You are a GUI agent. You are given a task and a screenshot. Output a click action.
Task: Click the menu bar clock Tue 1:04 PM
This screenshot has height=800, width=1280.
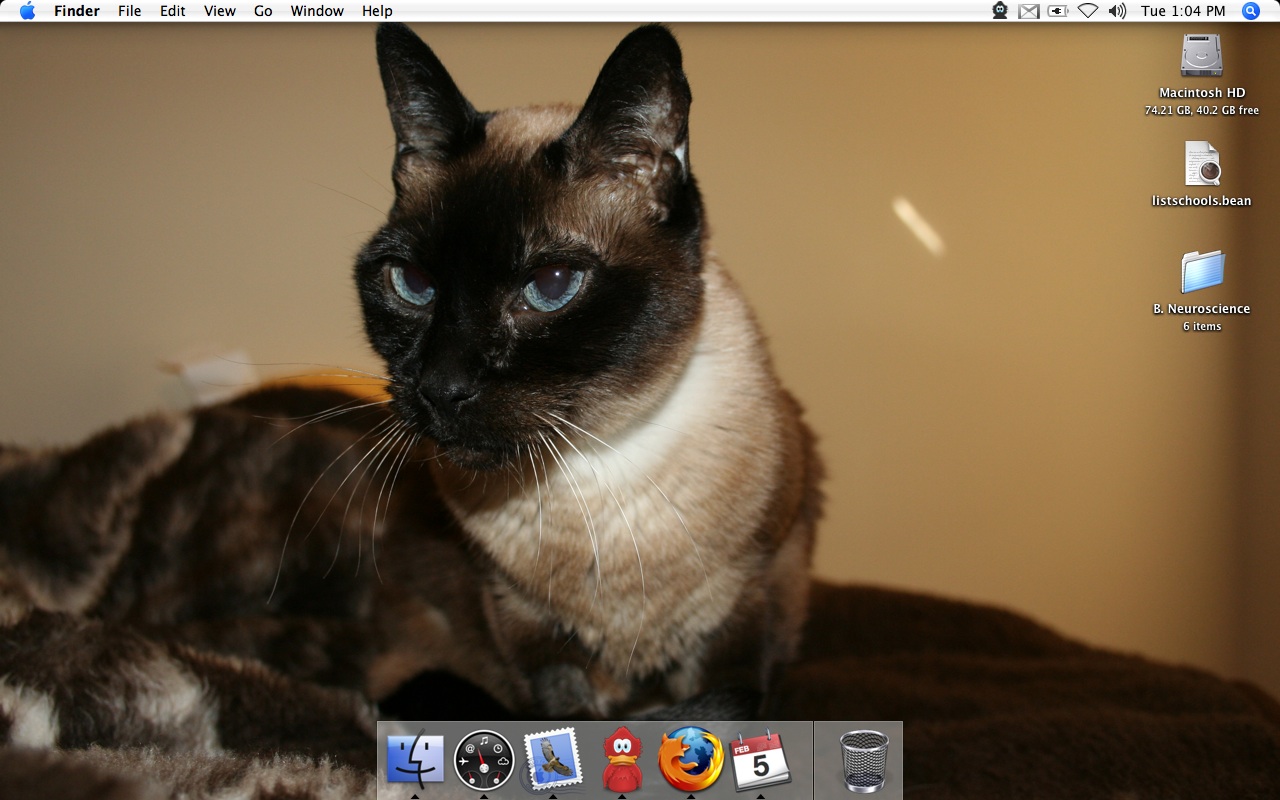click(1183, 11)
